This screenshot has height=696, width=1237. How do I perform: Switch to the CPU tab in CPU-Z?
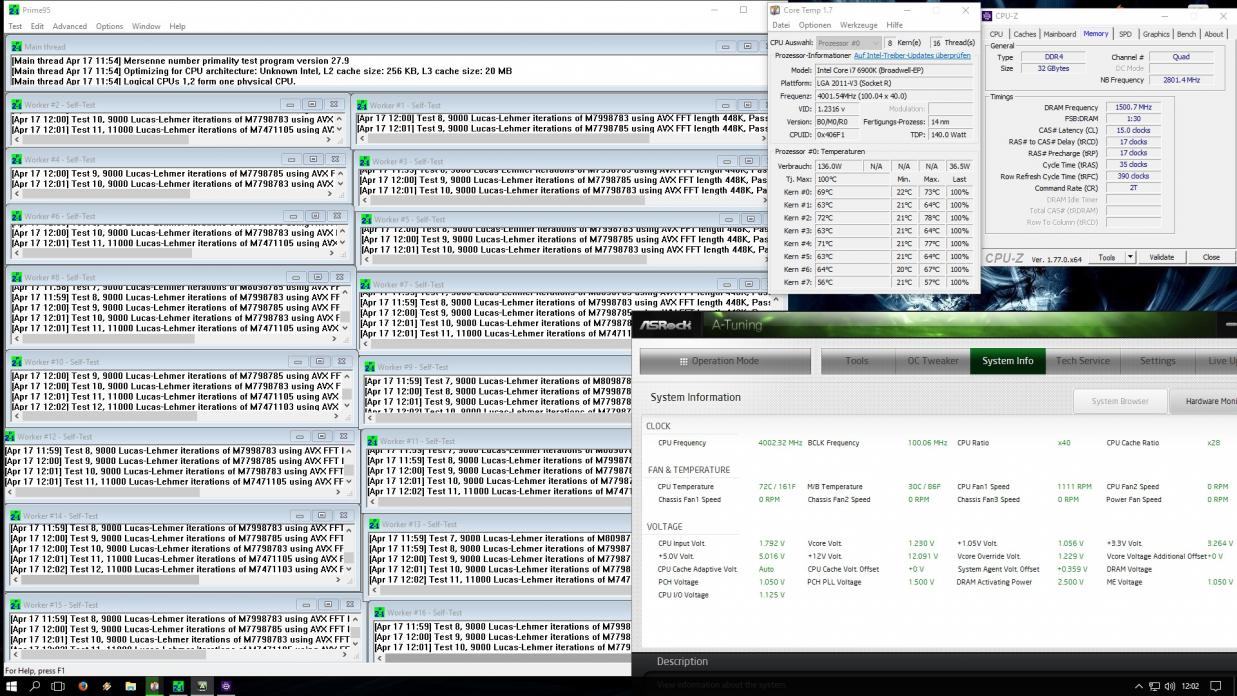point(996,34)
